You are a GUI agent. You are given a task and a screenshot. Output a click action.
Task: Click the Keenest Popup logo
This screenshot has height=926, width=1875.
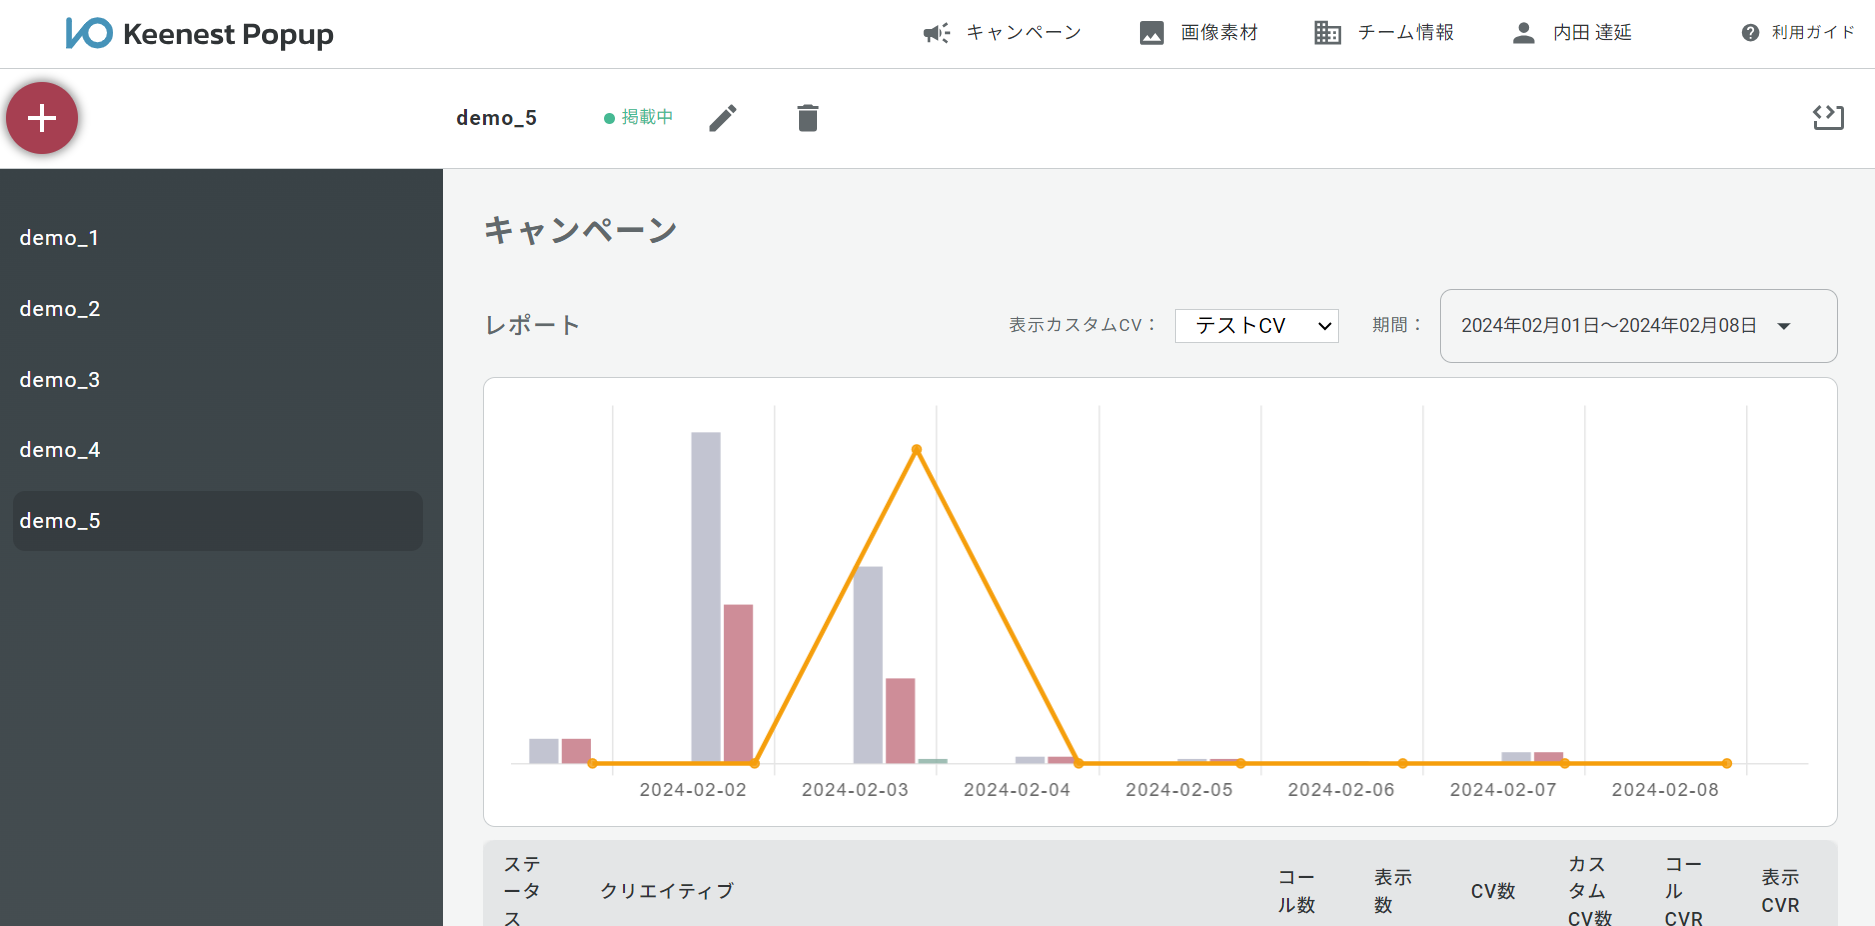(199, 33)
